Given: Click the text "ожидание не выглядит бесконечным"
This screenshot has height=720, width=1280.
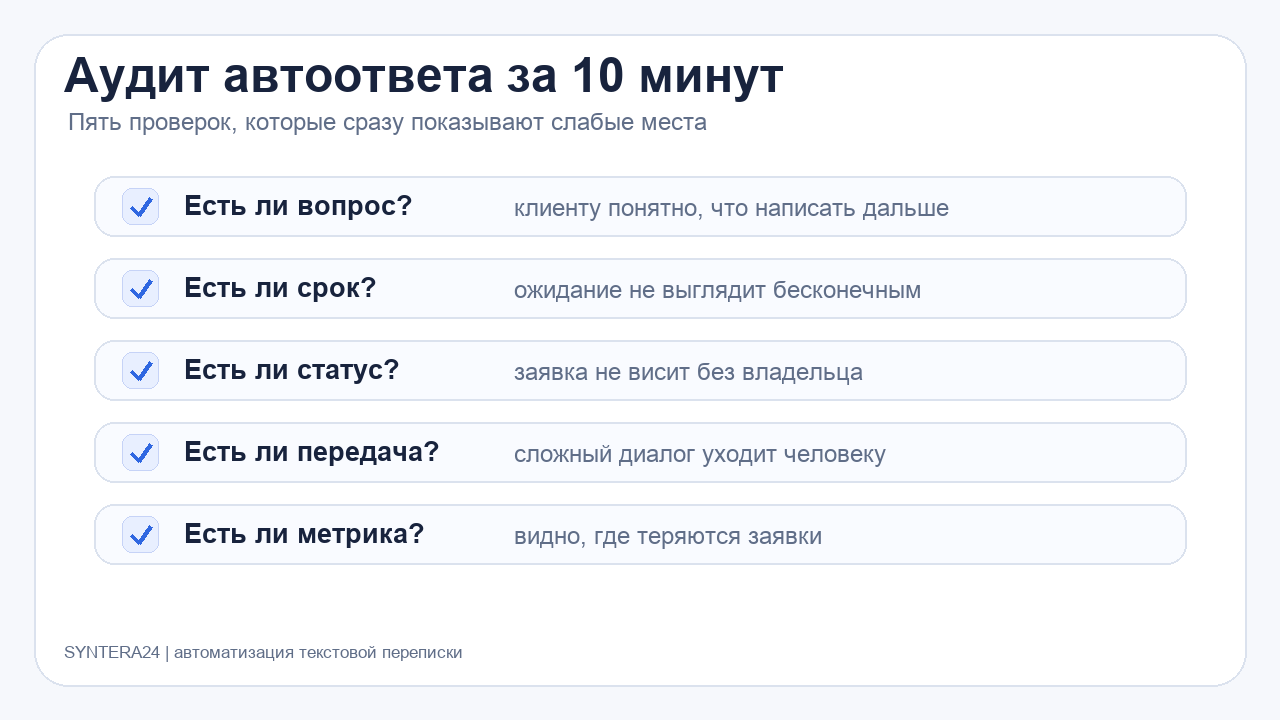Looking at the screenshot, I should pyautogui.click(x=717, y=291).
